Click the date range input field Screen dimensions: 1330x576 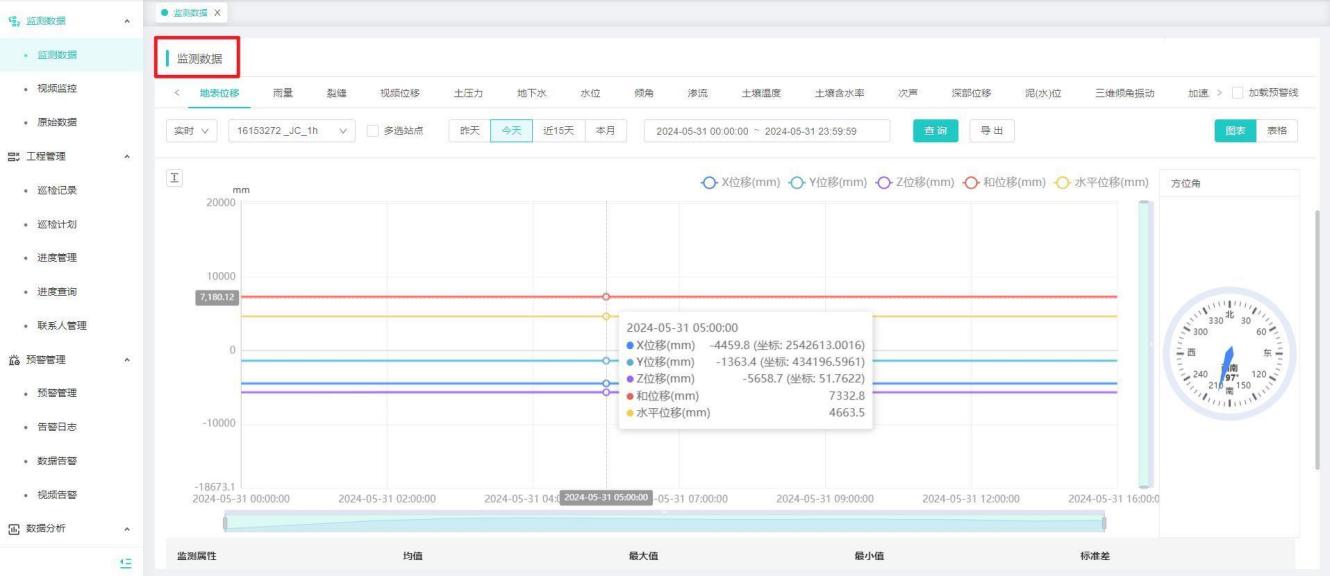pos(767,131)
